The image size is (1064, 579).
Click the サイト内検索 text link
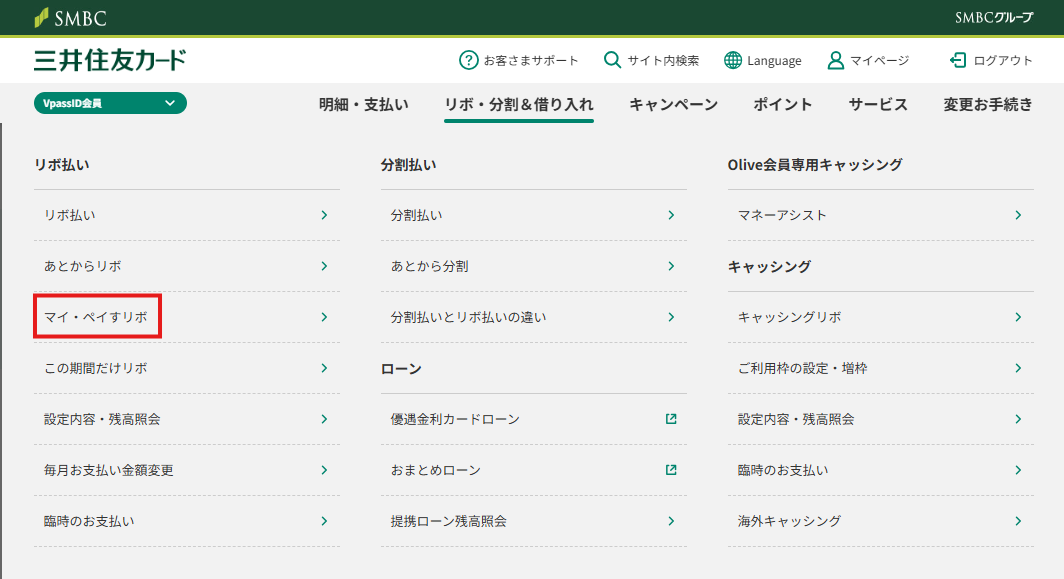(663, 60)
